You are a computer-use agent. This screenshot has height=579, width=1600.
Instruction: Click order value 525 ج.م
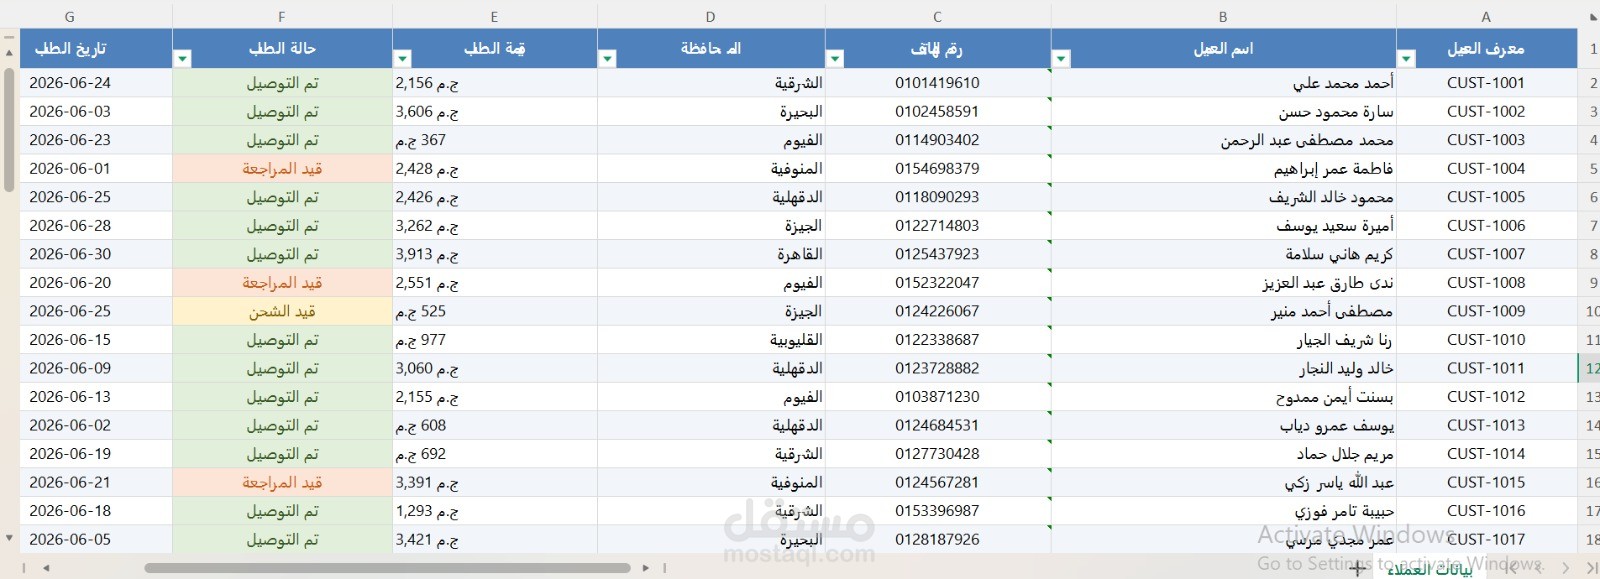(494, 311)
